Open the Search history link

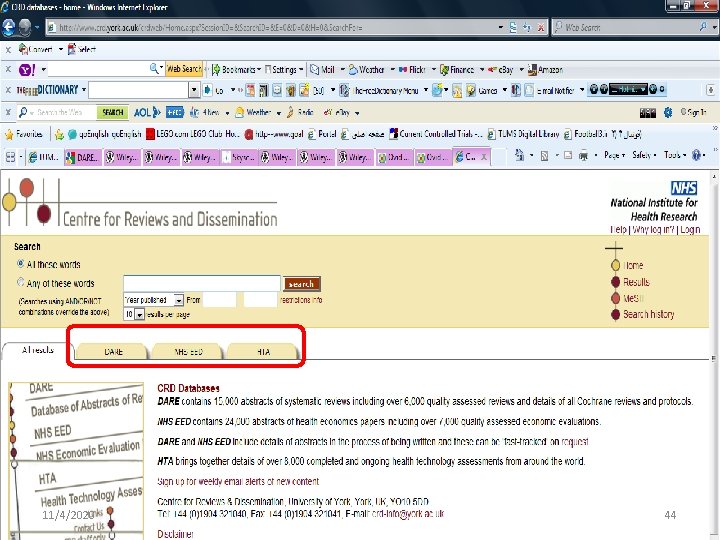point(648,315)
